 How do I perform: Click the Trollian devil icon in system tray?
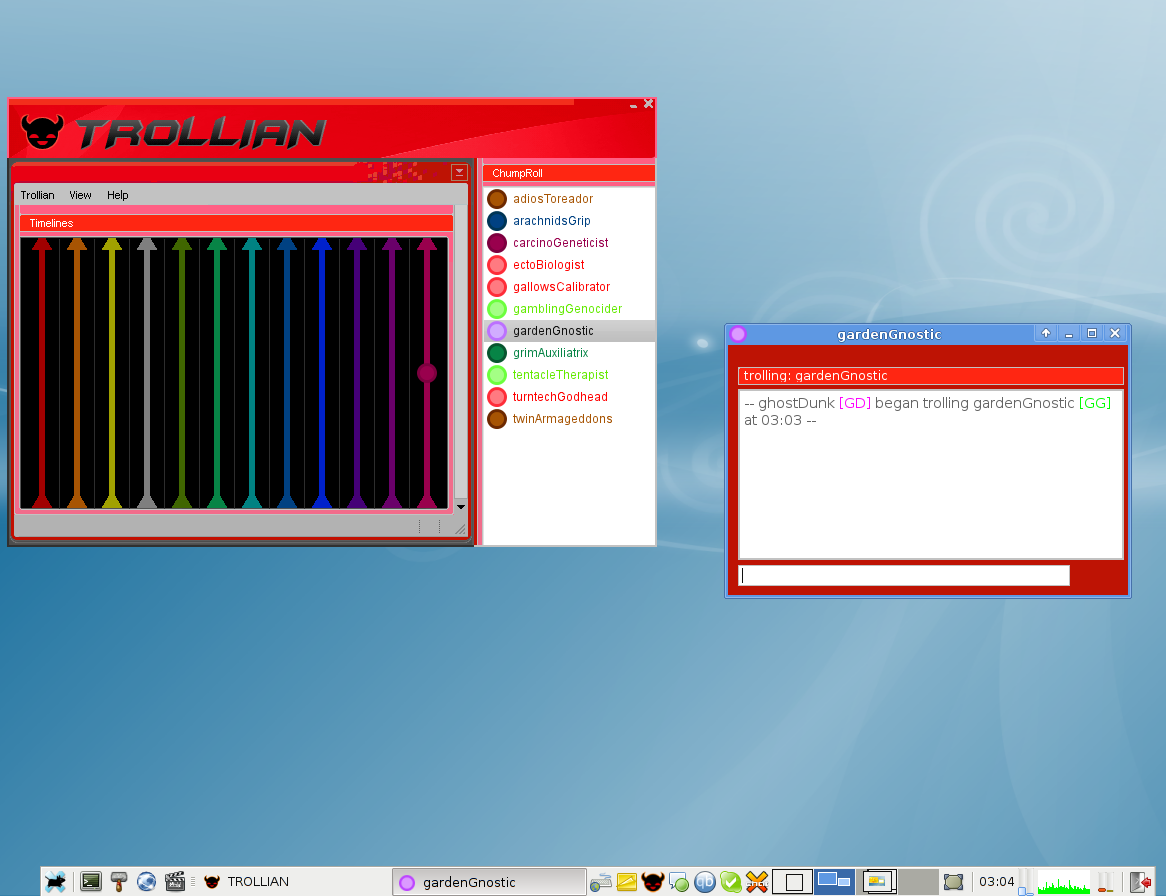653,881
